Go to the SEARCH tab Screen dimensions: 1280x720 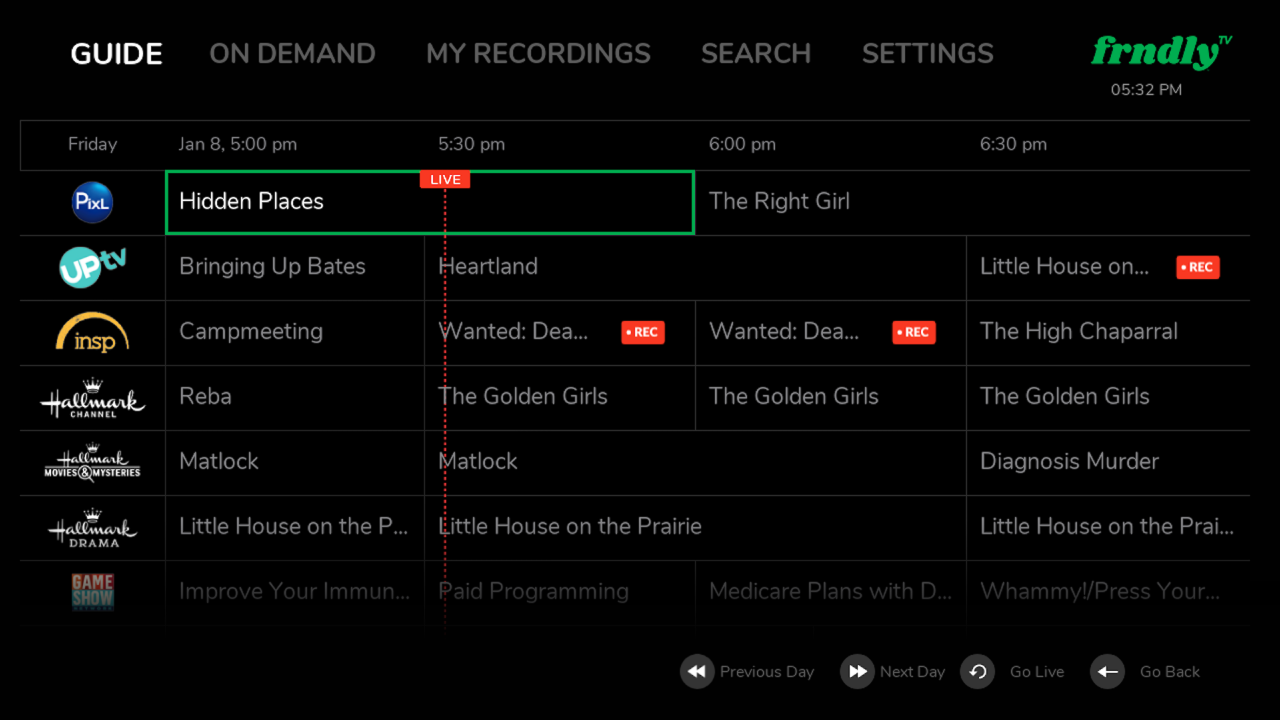pyautogui.click(x=756, y=54)
